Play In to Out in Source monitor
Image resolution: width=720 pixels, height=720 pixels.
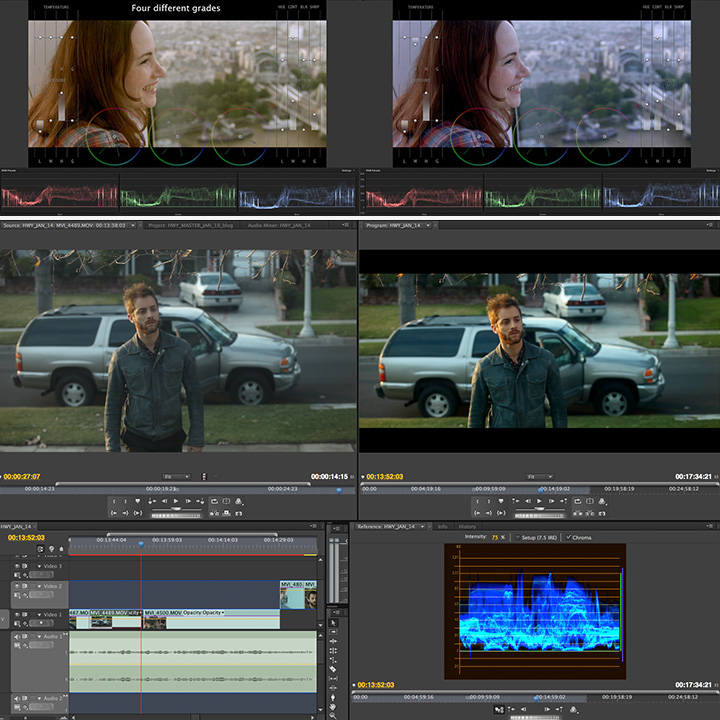point(137,513)
